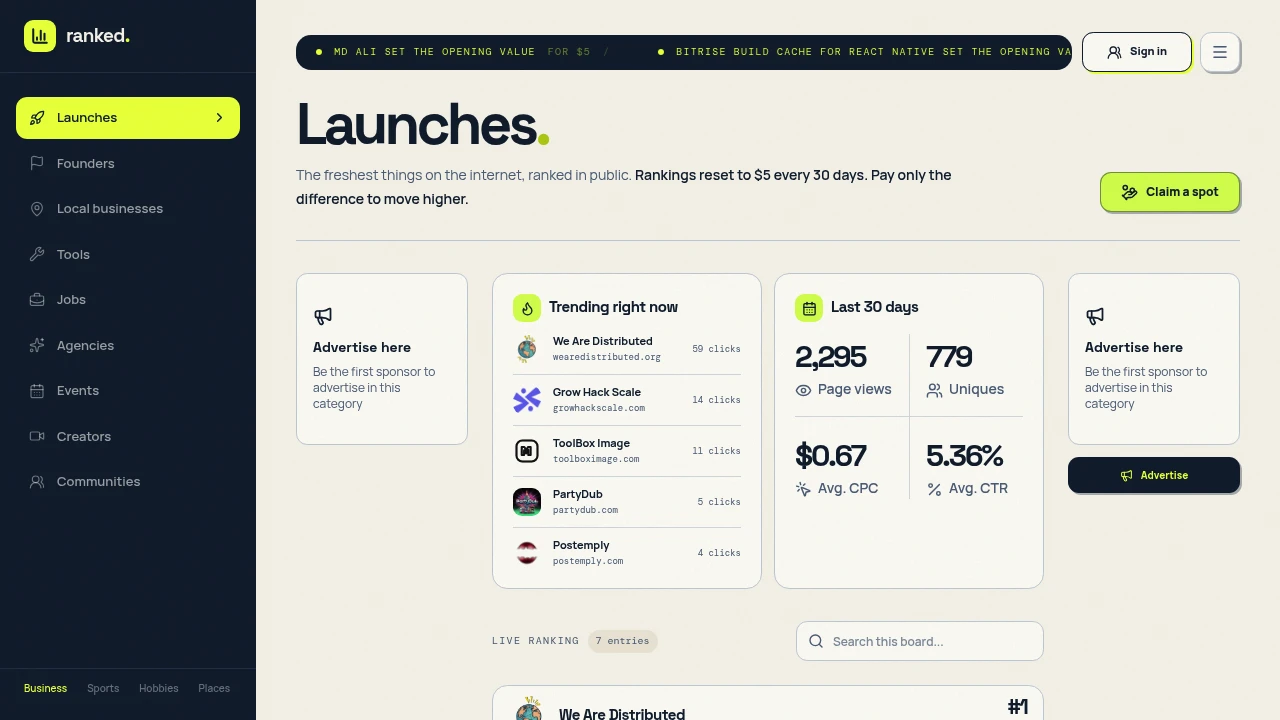This screenshot has width=1280, height=720.
Task: Click the 5.36% CTR value
Action: (x=965, y=456)
